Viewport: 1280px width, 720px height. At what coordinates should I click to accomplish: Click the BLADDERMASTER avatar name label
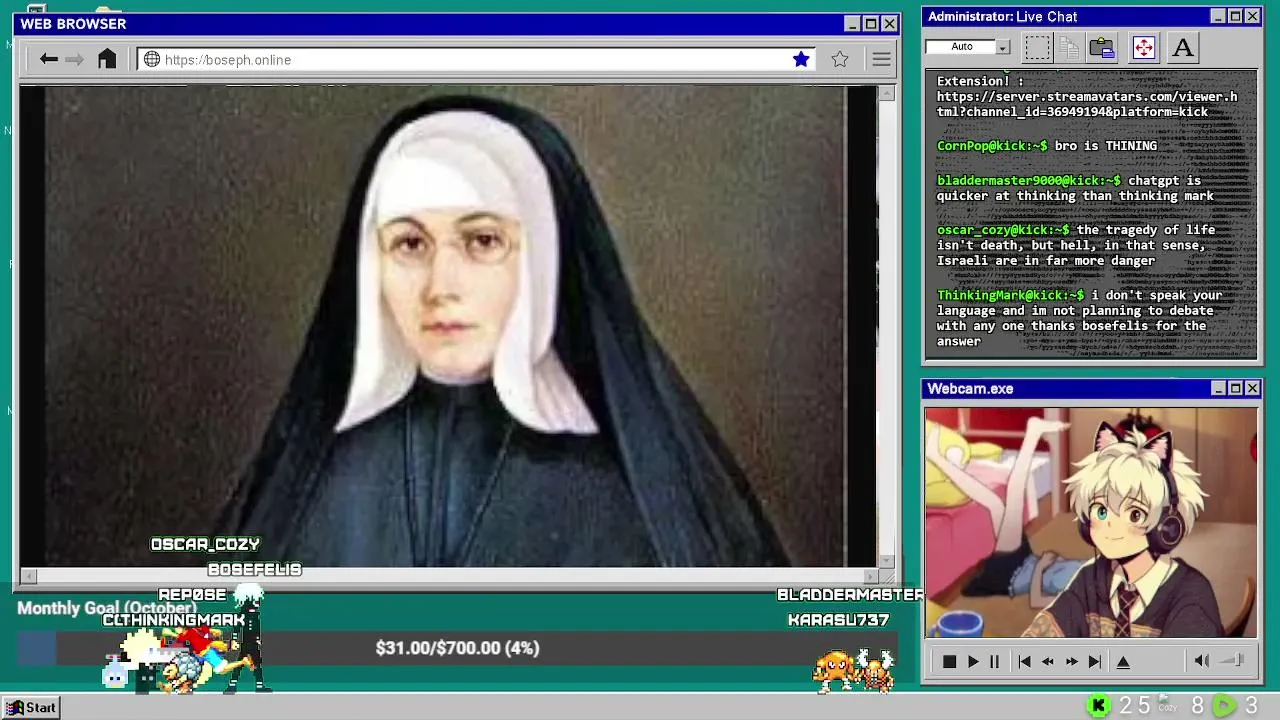[x=851, y=595]
